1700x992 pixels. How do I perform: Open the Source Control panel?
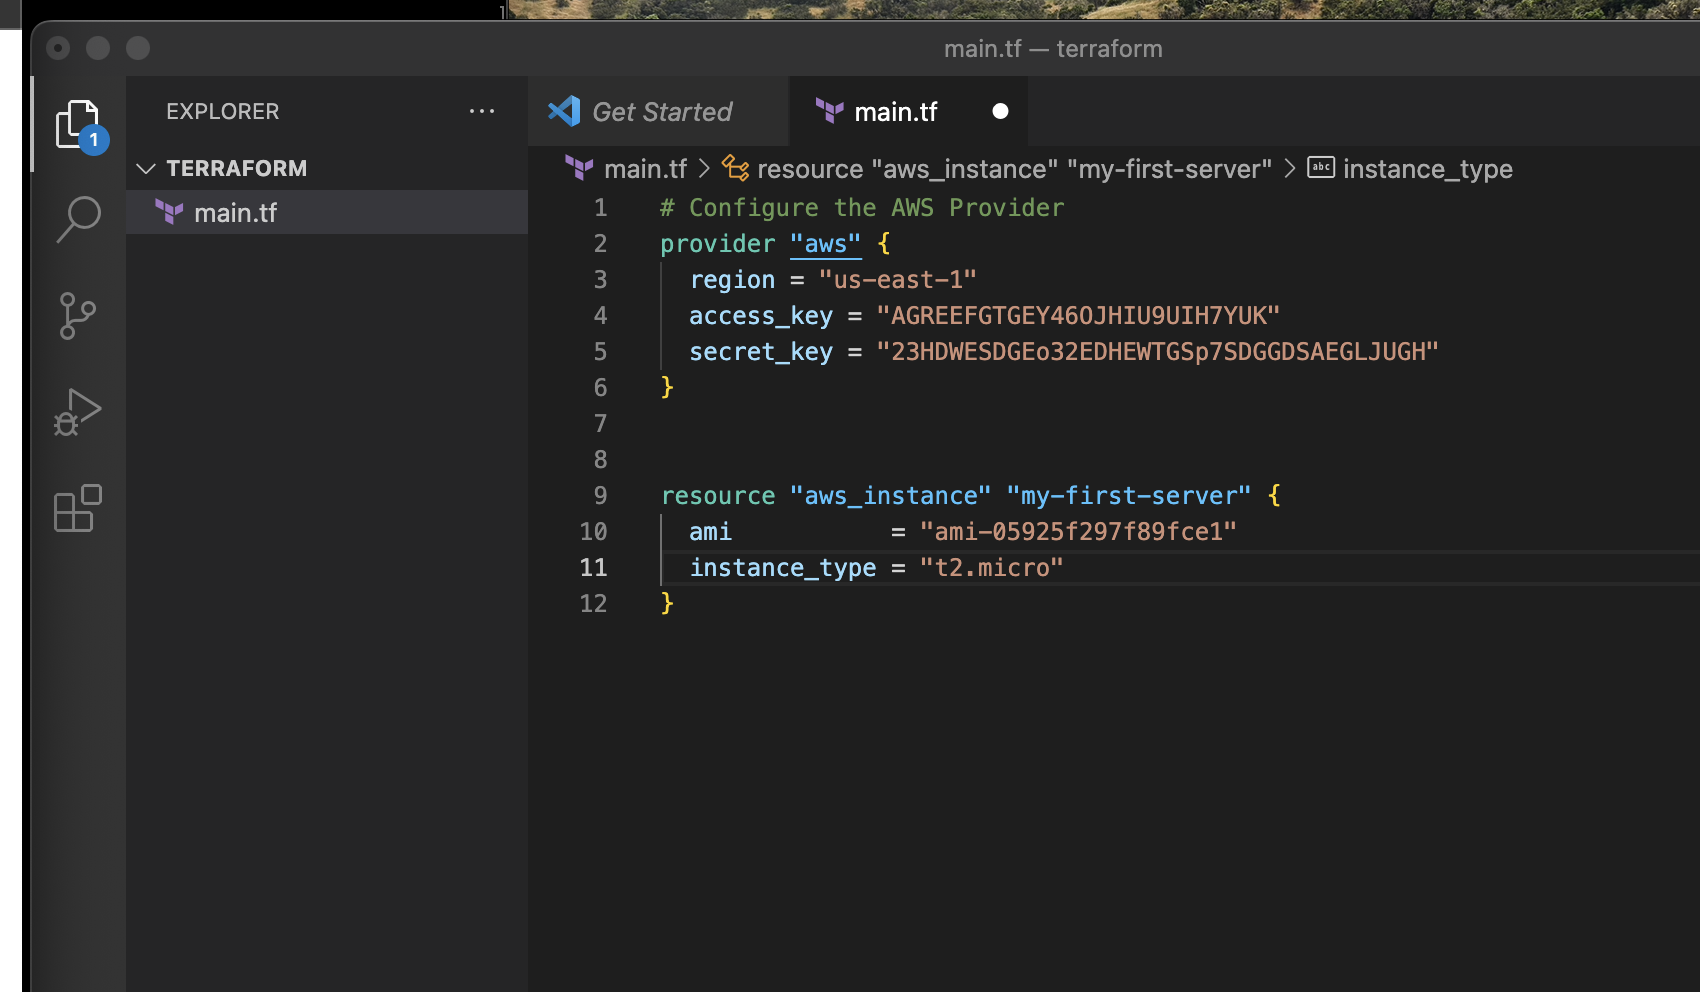78,315
